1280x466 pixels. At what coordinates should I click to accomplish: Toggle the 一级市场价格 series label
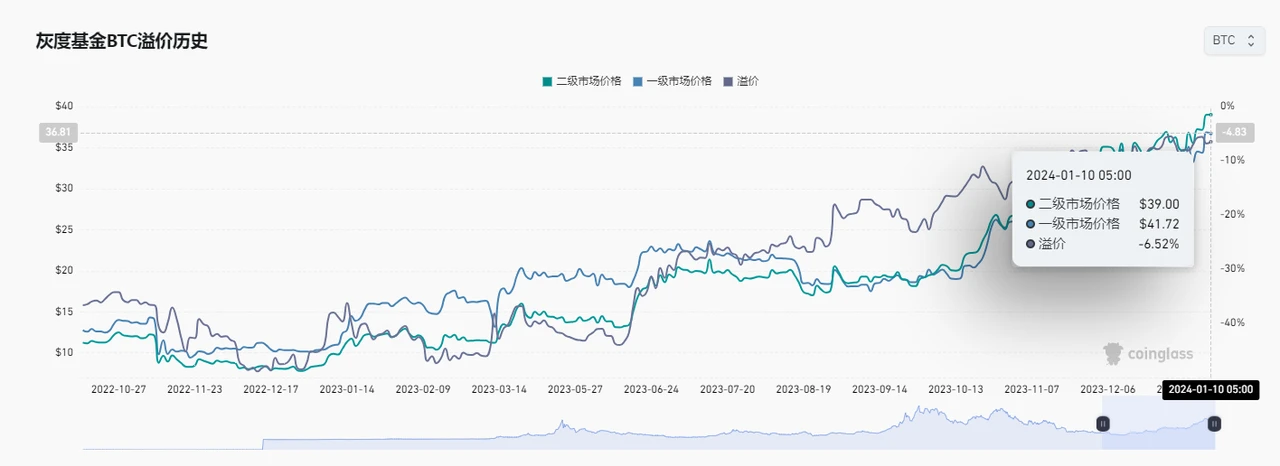(679, 81)
